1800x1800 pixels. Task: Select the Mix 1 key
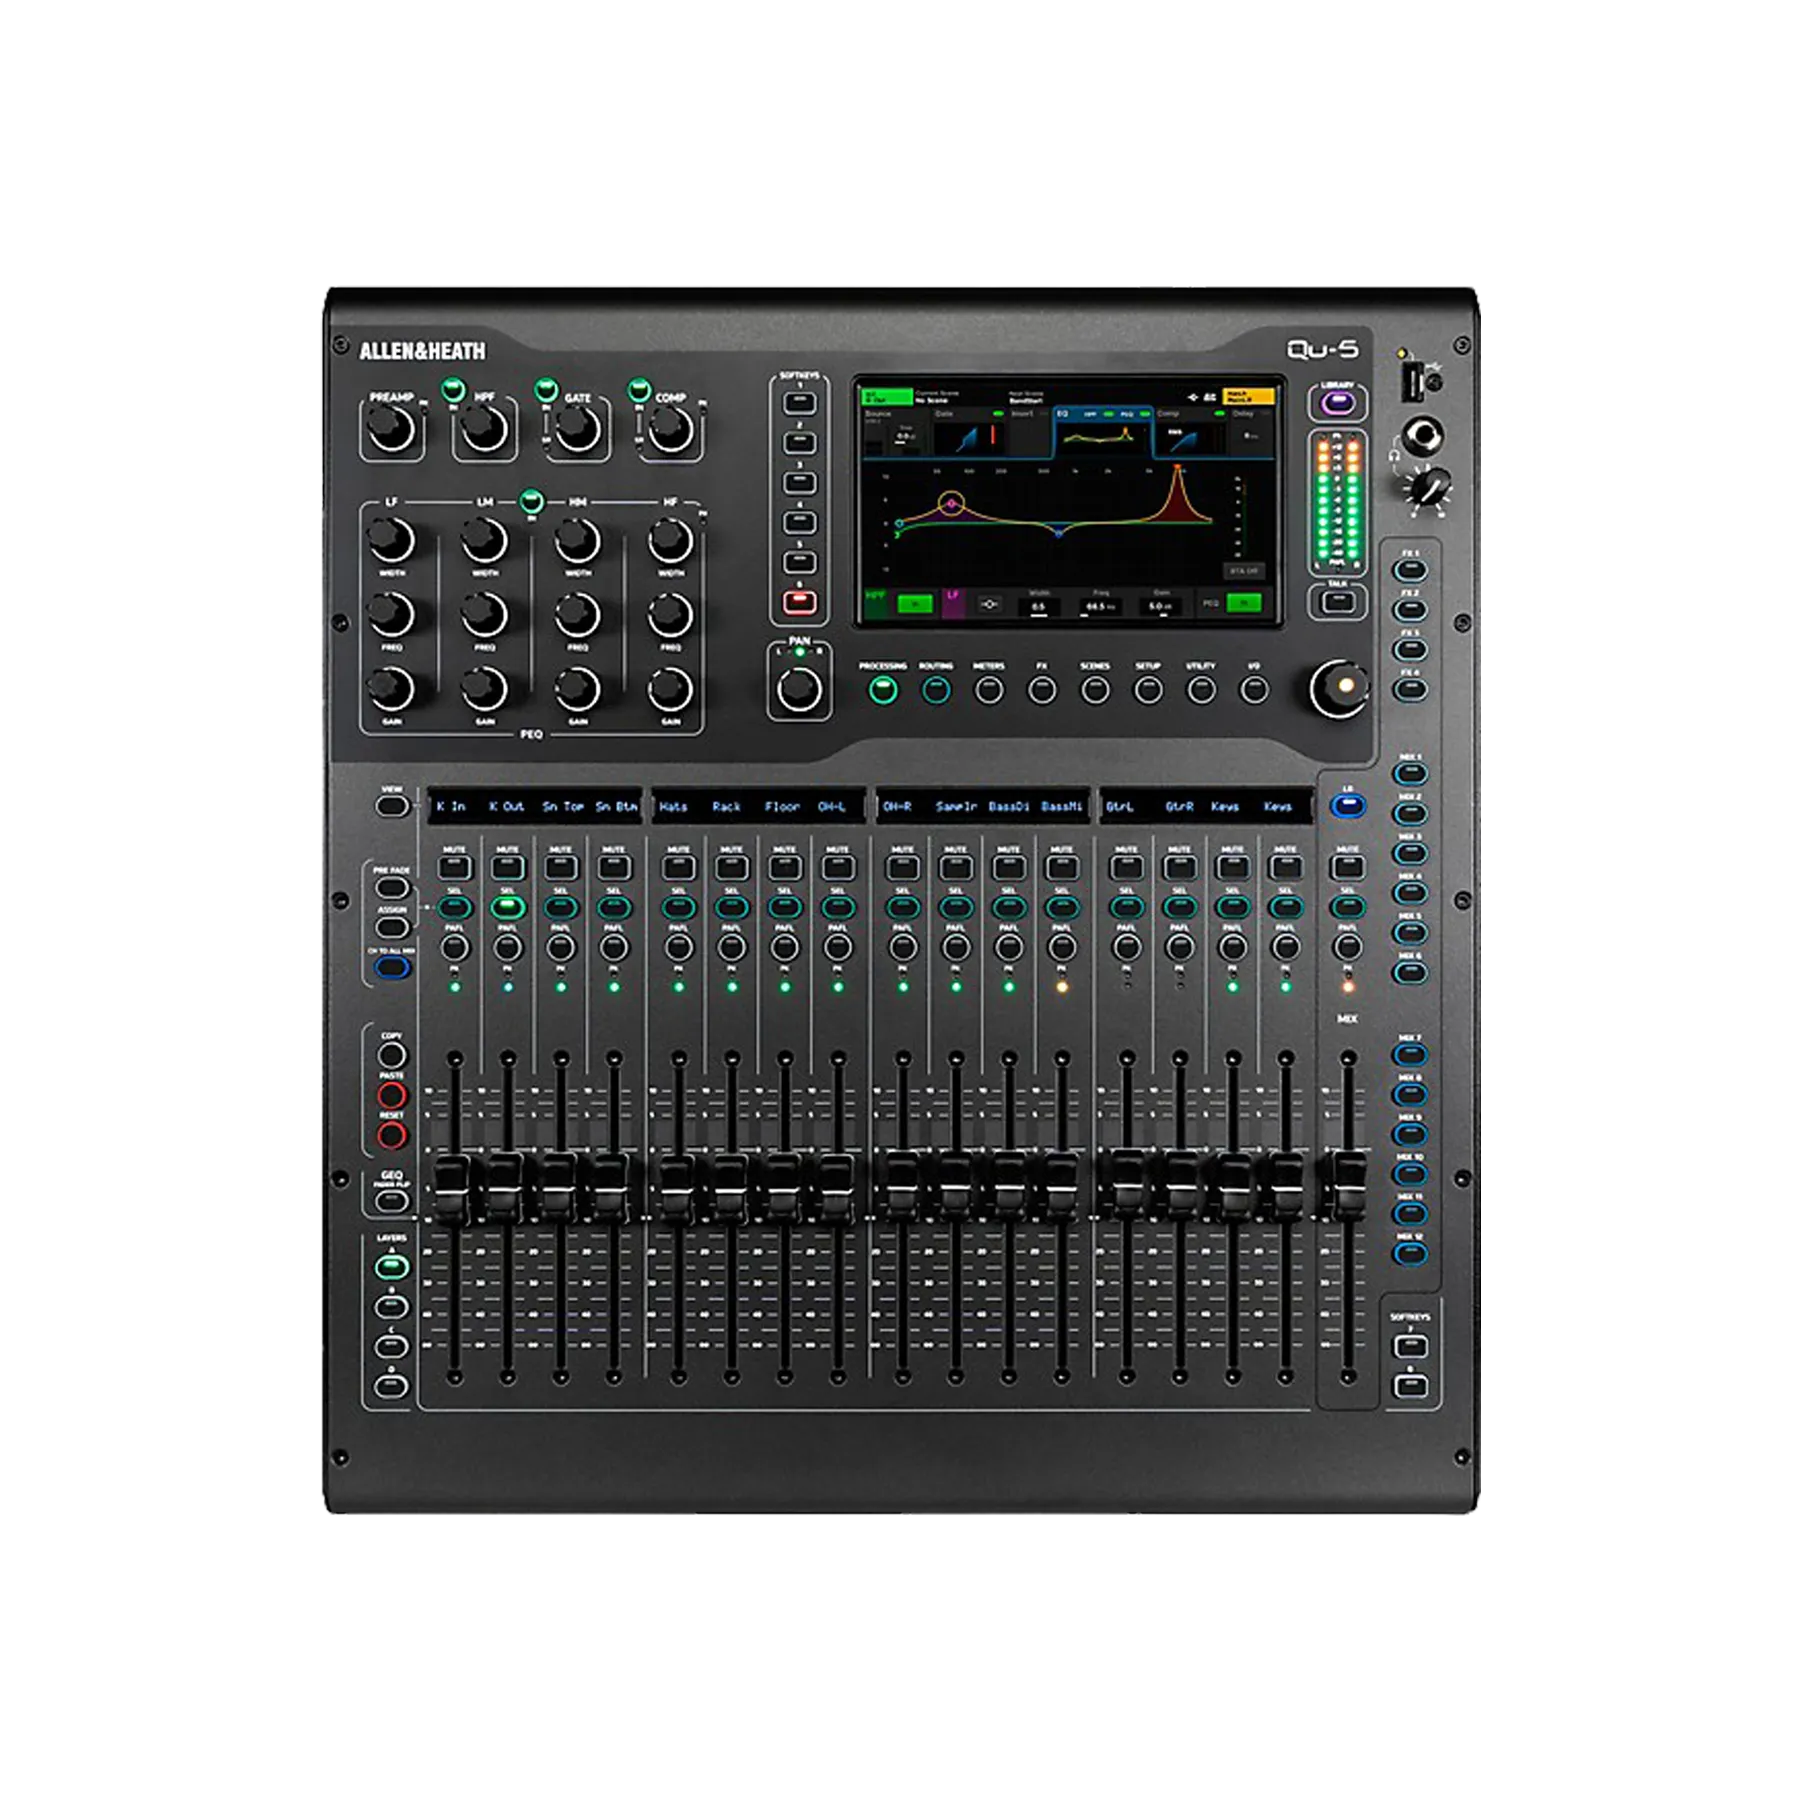coord(1410,773)
